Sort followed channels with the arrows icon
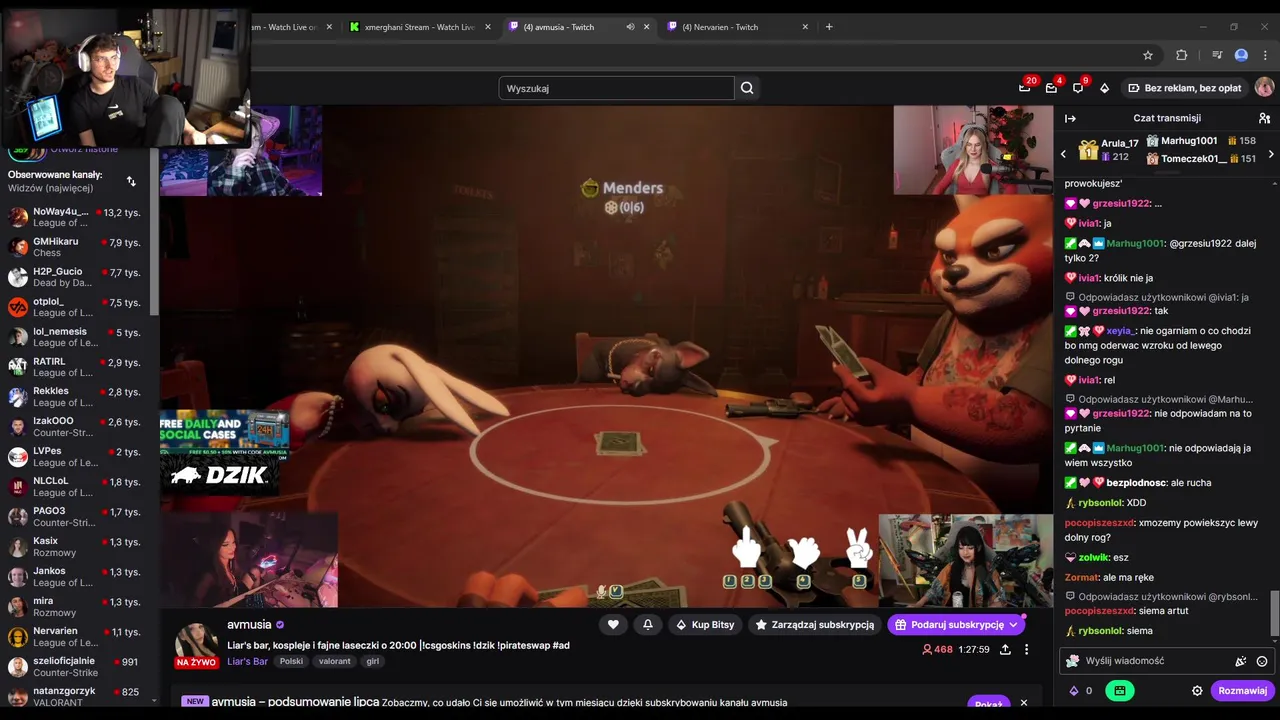The height and width of the screenshot is (720, 1280). point(131,181)
